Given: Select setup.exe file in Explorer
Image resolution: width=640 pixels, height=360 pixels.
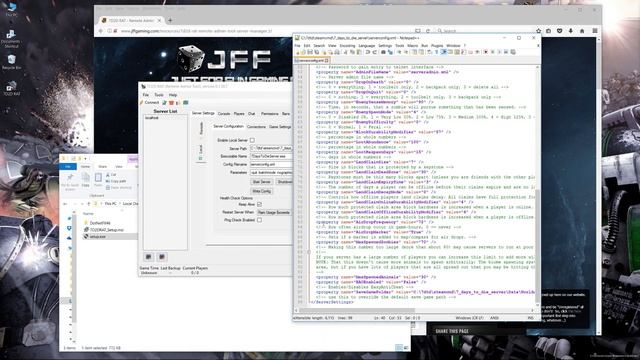Looking at the screenshot, I should pyautogui.click(x=98, y=237).
